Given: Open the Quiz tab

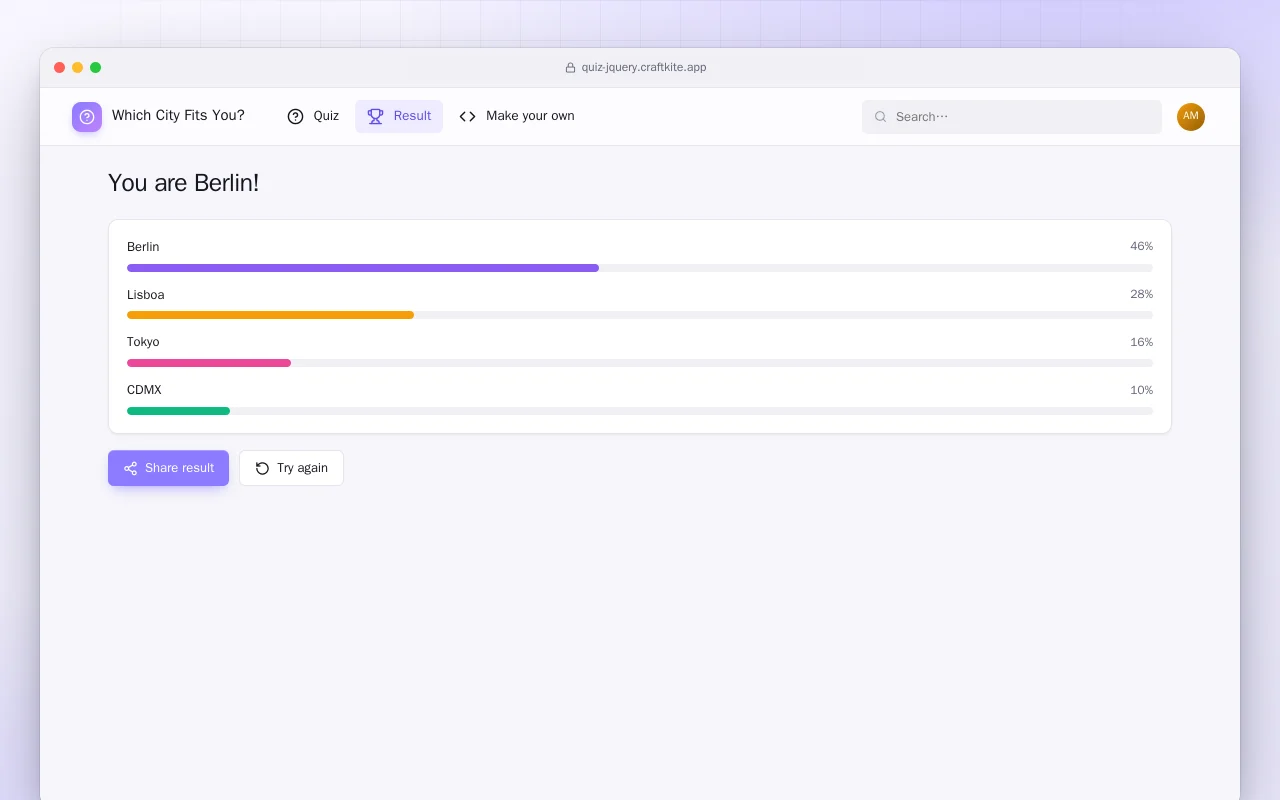Looking at the screenshot, I should pos(313,116).
